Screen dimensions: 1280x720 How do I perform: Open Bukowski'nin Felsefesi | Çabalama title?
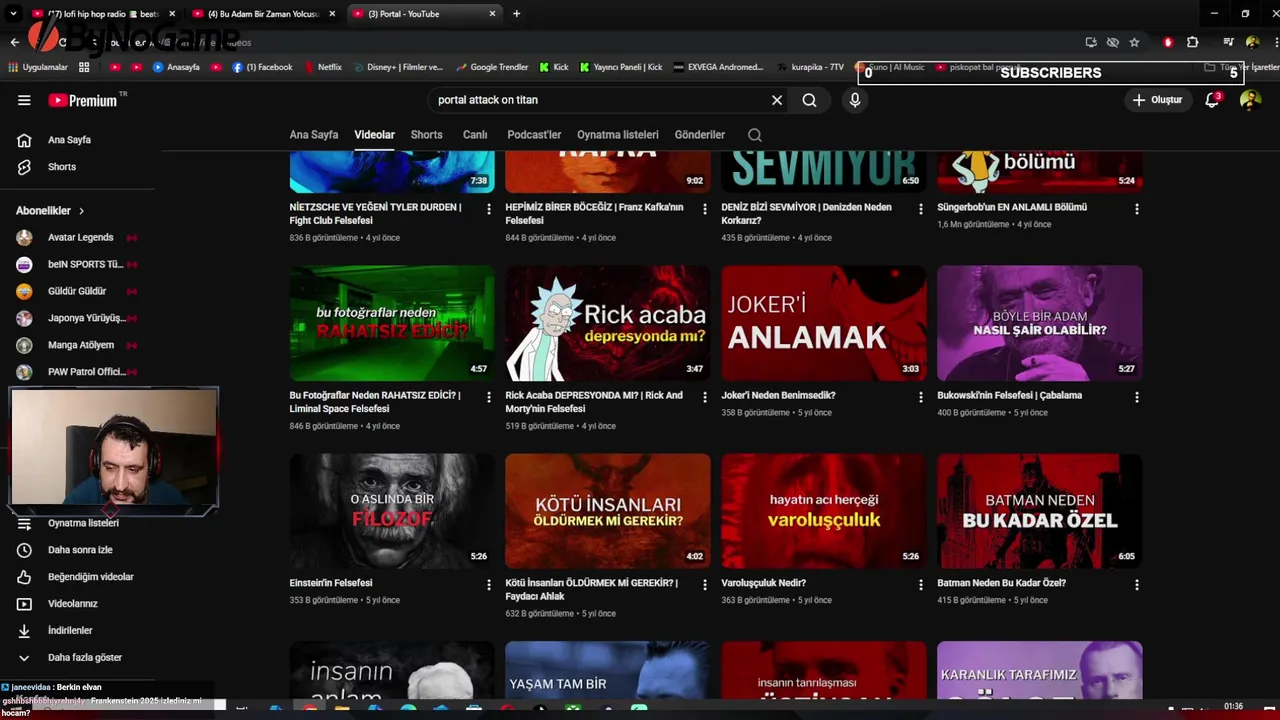pyautogui.click(x=1010, y=395)
